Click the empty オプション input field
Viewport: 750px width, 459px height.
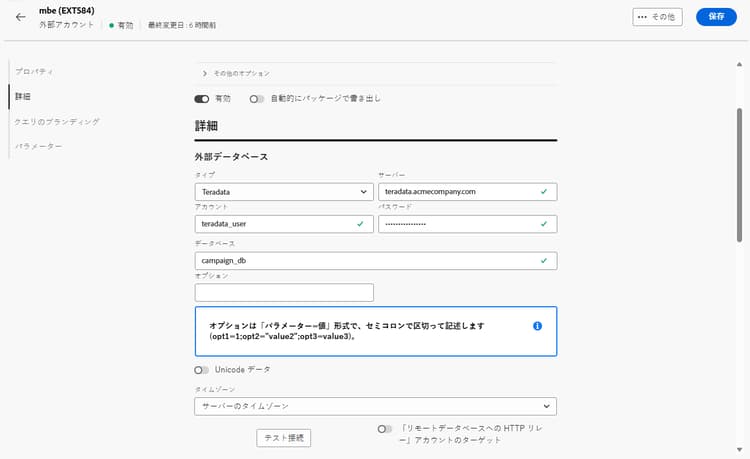pos(284,293)
